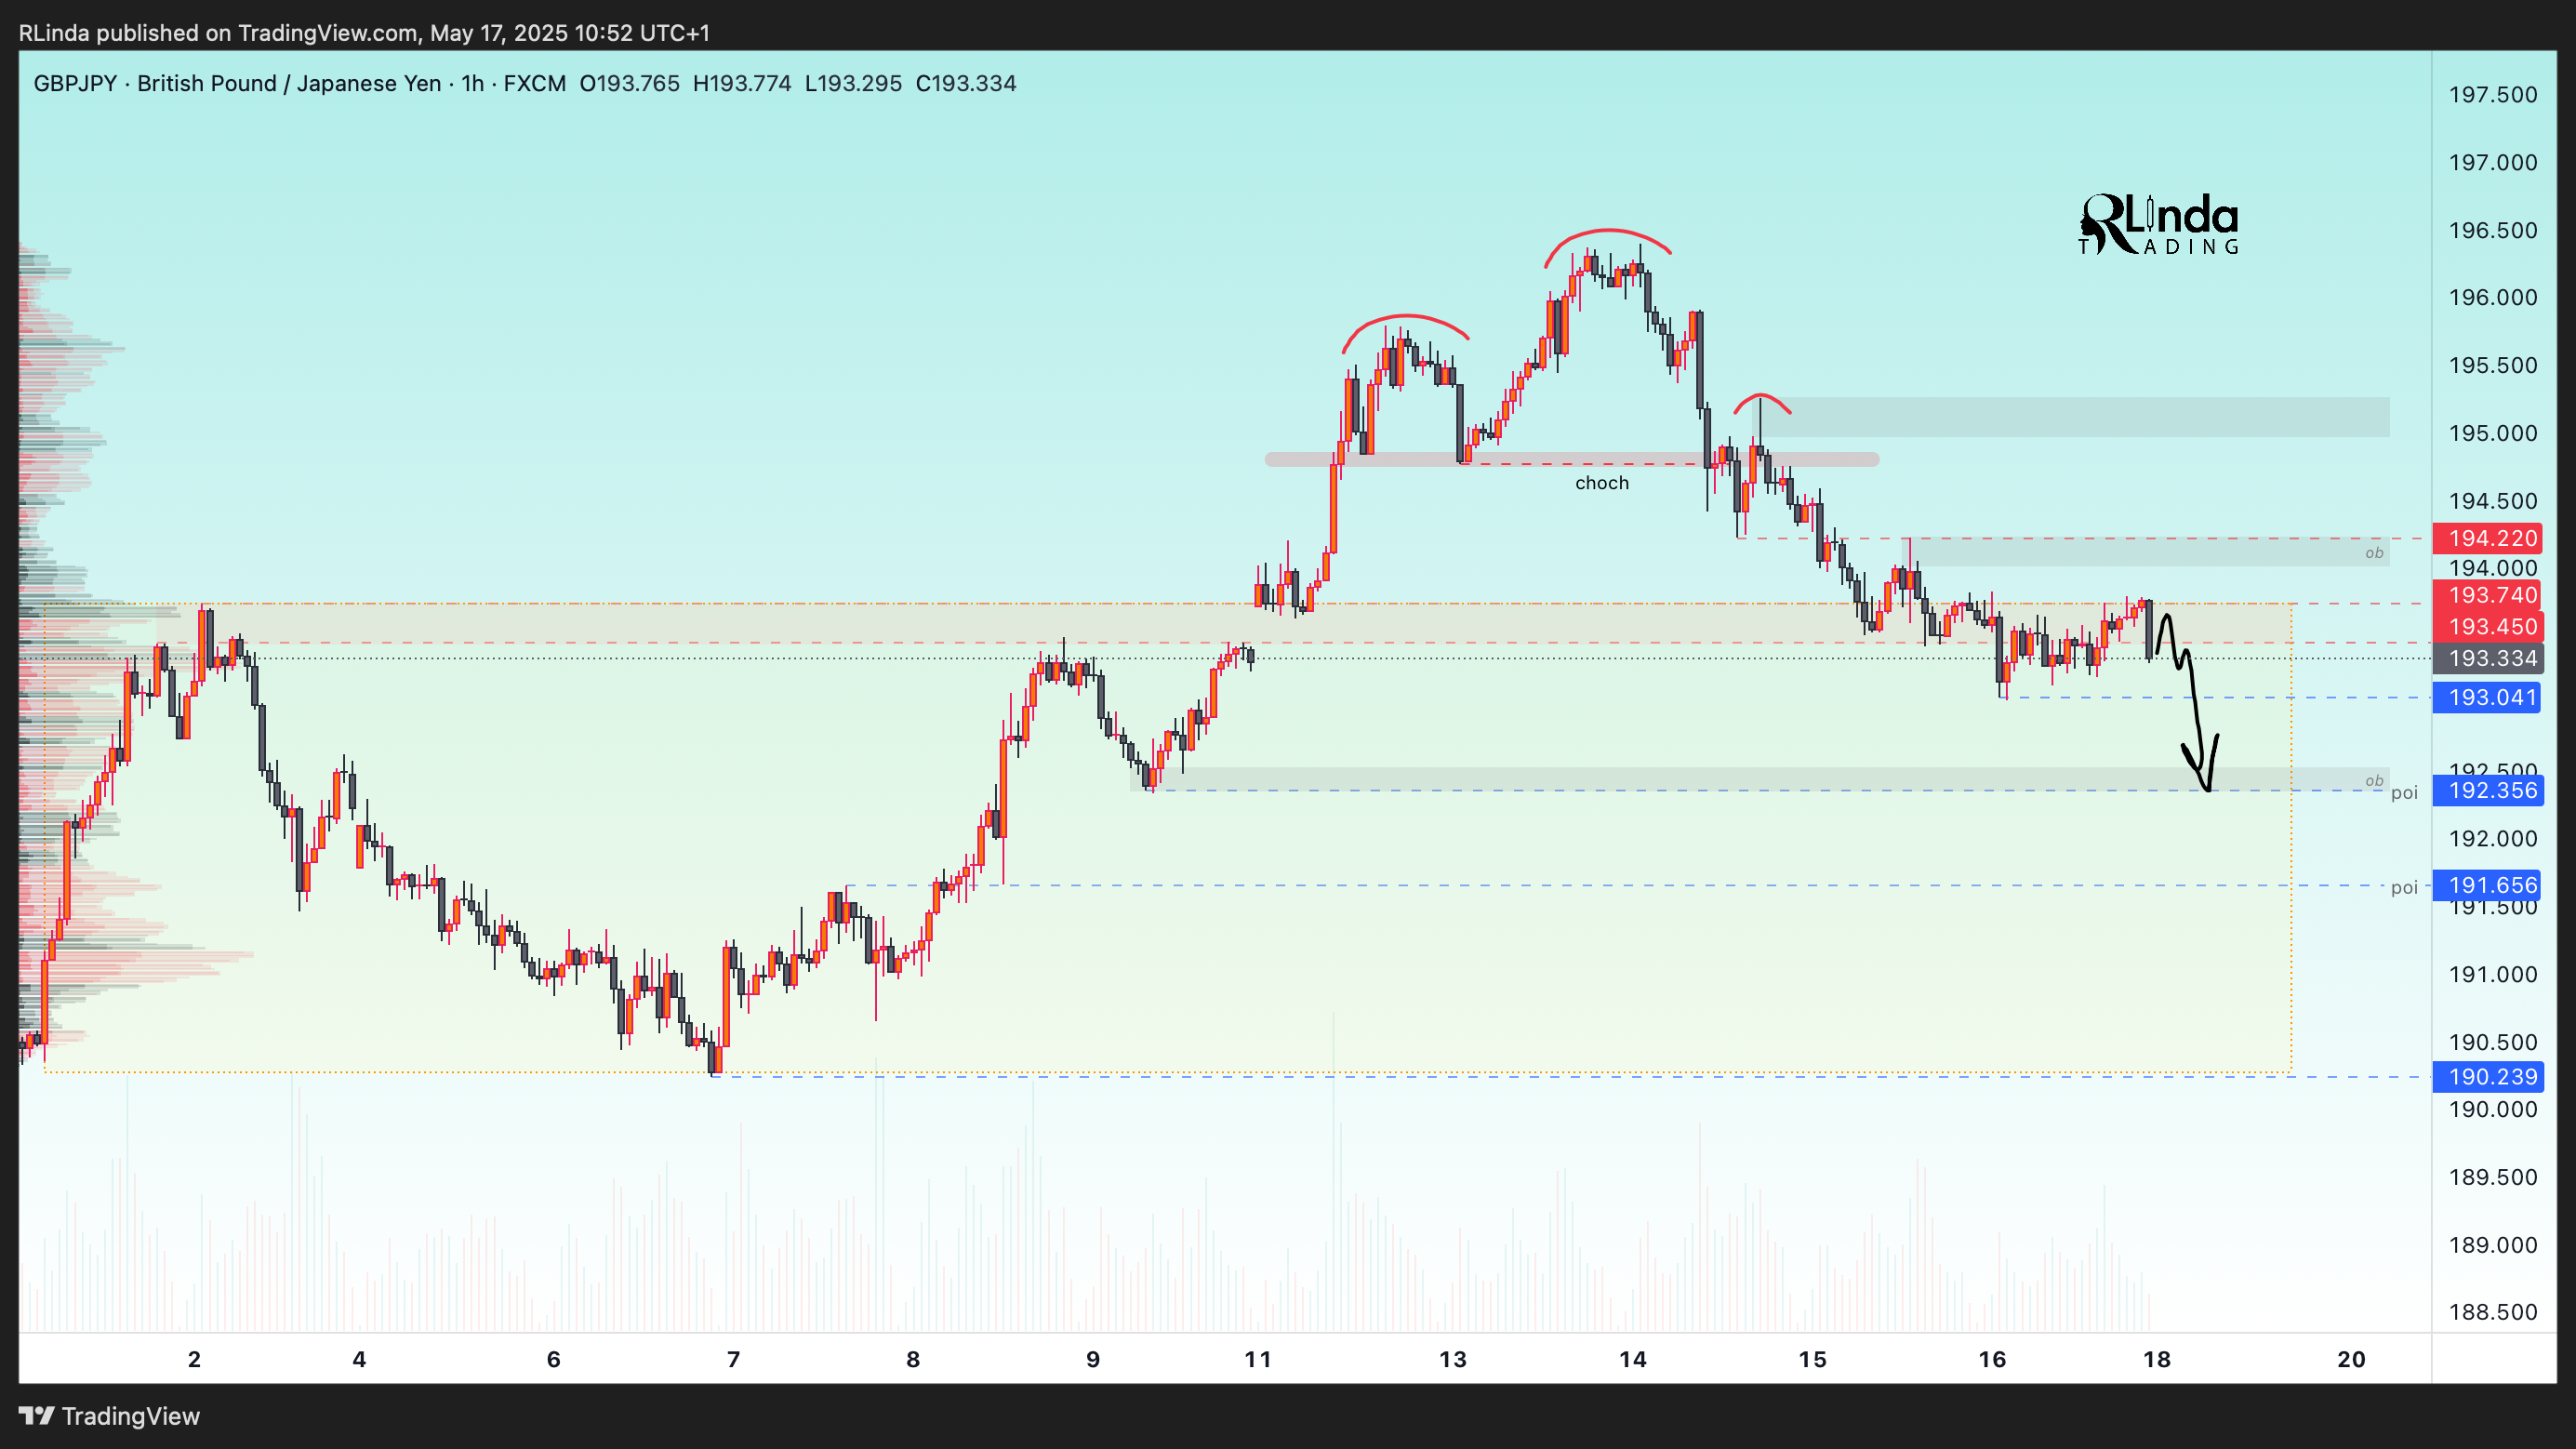Click the O193.765 open value
Viewport: 2576px width, 1449px height.
(630, 83)
